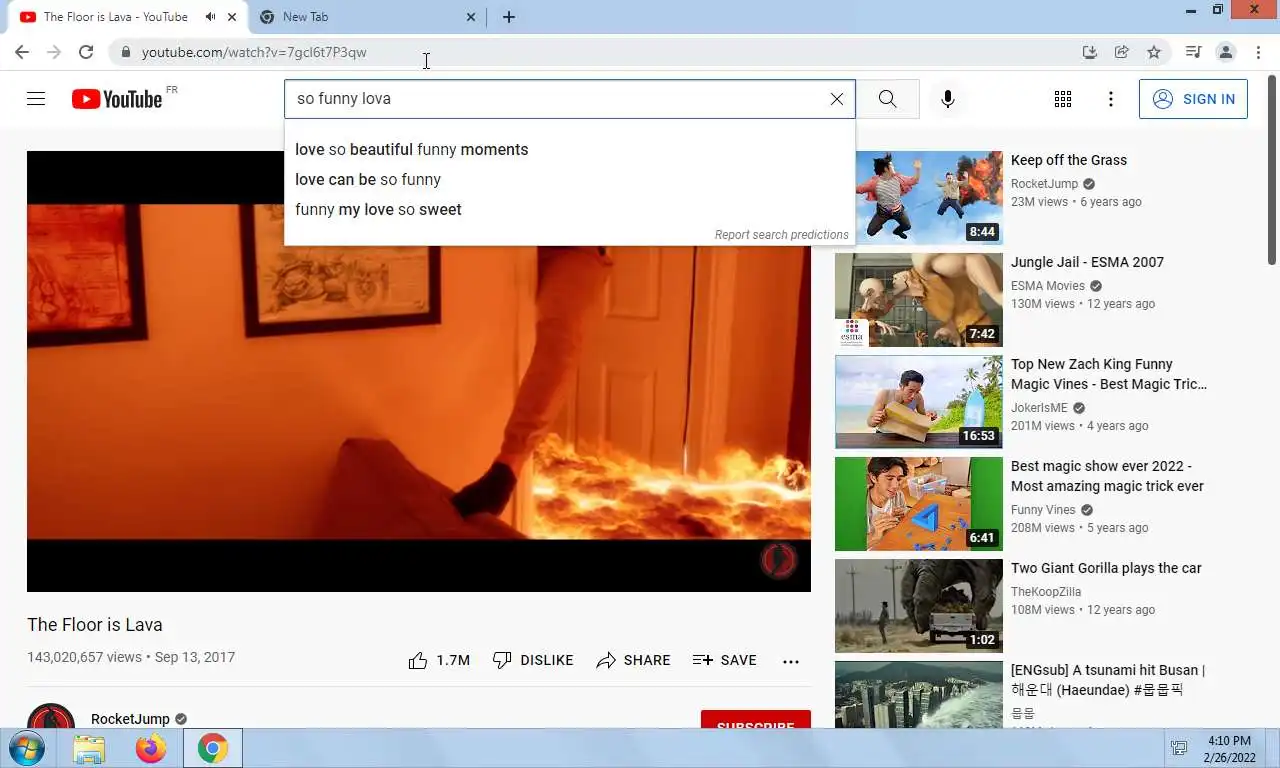Select Chrome in the taskbar
This screenshot has height=768, width=1280.
pyautogui.click(x=212, y=748)
